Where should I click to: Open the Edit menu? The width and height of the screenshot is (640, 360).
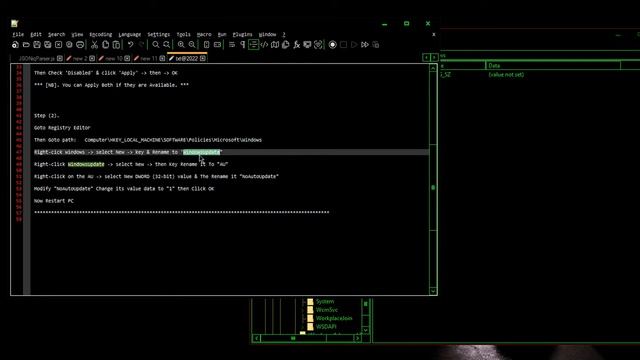click(x=36, y=34)
